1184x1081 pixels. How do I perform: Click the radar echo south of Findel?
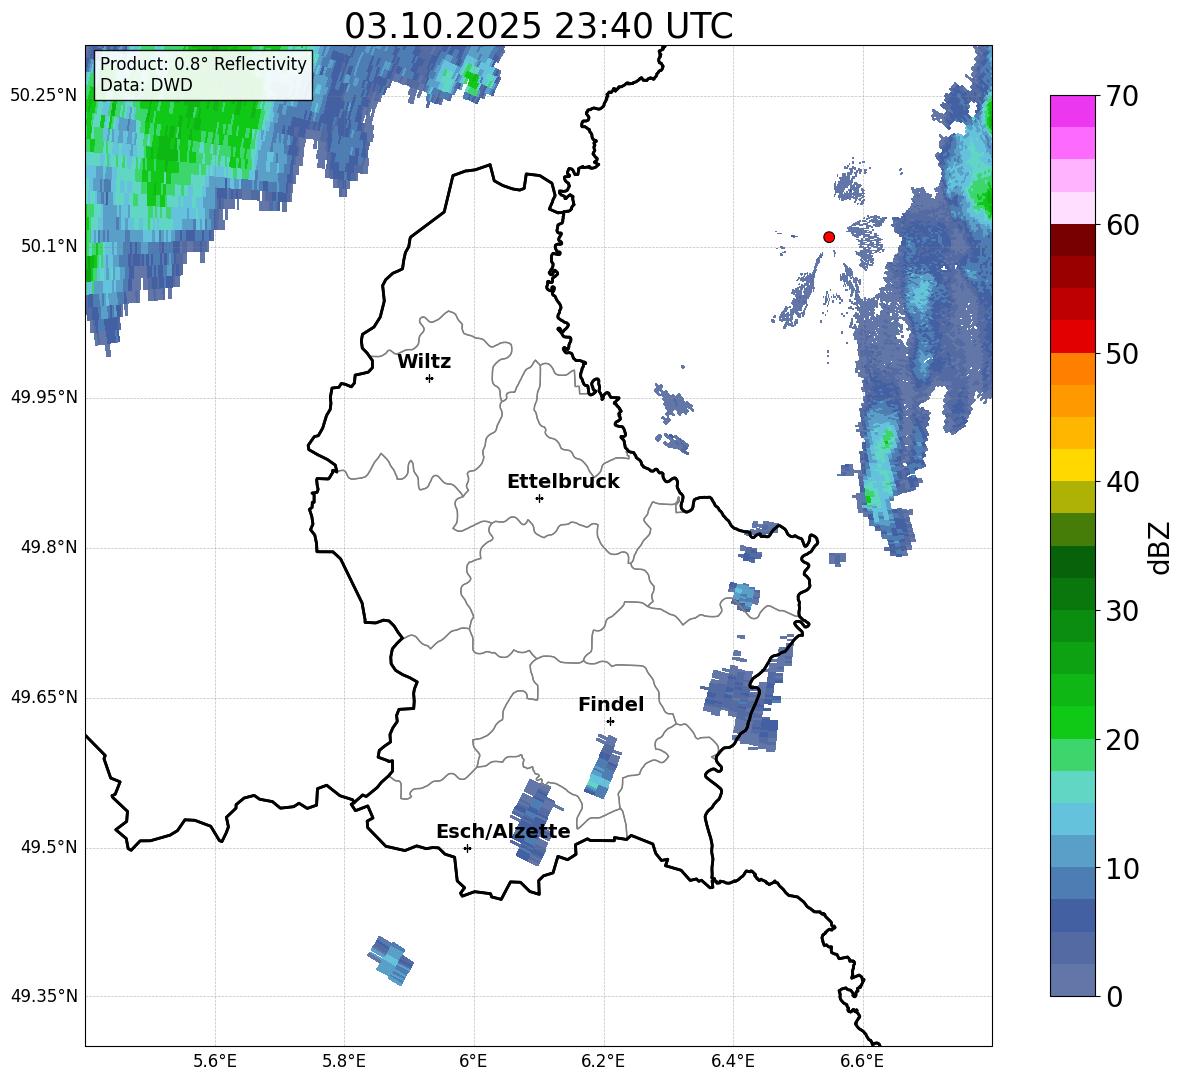point(603,767)
